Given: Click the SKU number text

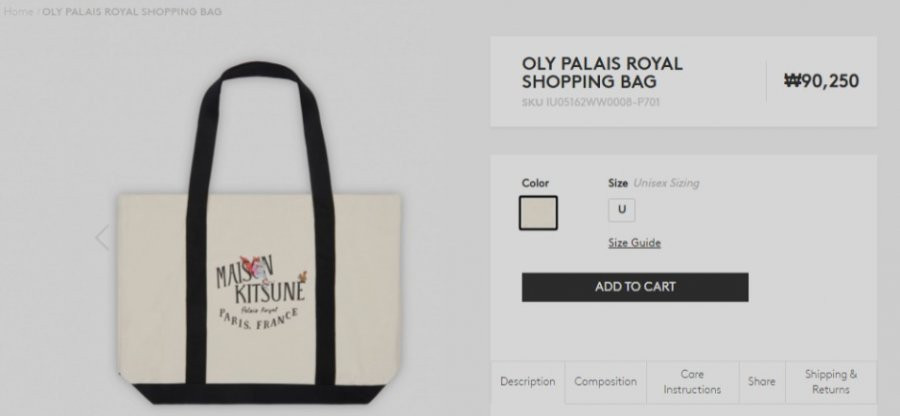Looking at the screenshot, I should [x=591, y=102].
